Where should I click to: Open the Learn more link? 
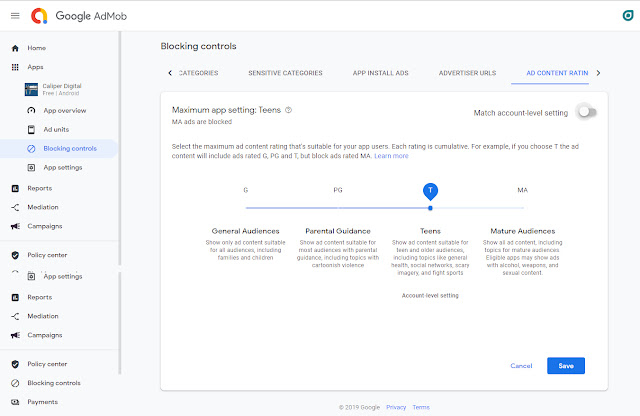tap(391, 156)
